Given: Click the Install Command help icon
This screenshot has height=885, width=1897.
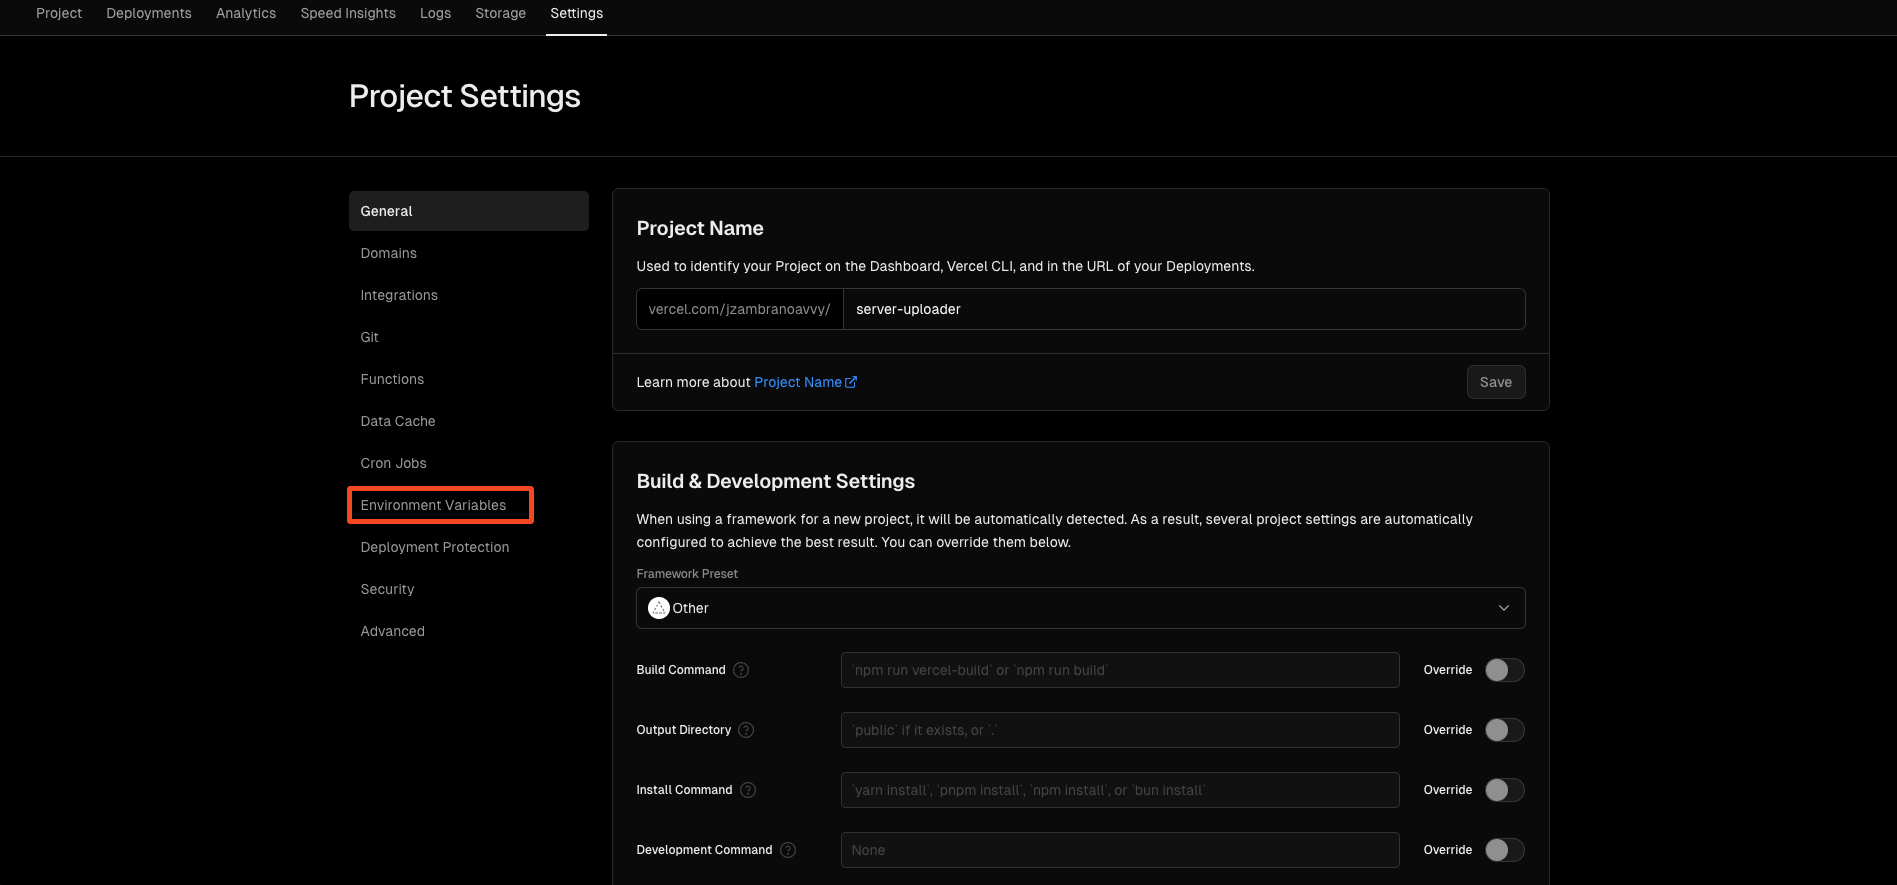Looking at the screenshot, I should click(x=748, y=790).
